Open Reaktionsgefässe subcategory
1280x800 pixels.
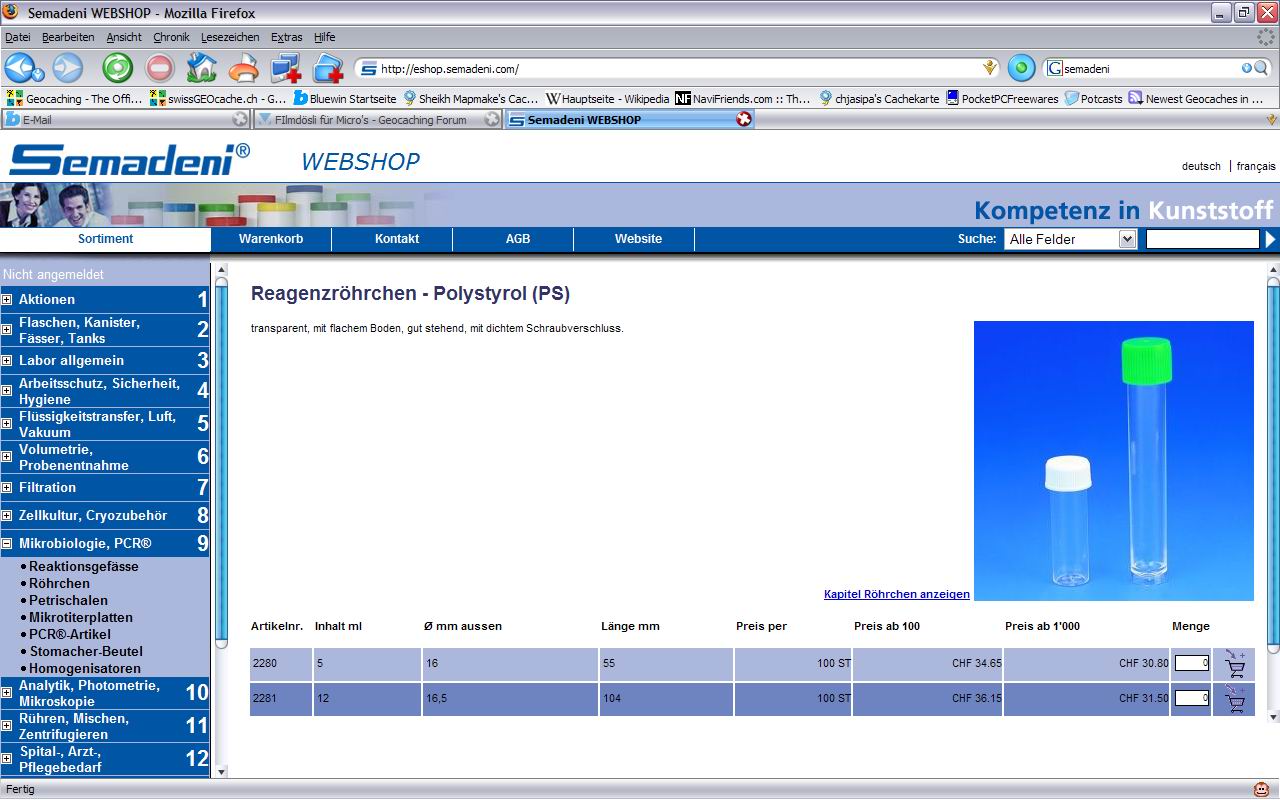coord(84,566)
